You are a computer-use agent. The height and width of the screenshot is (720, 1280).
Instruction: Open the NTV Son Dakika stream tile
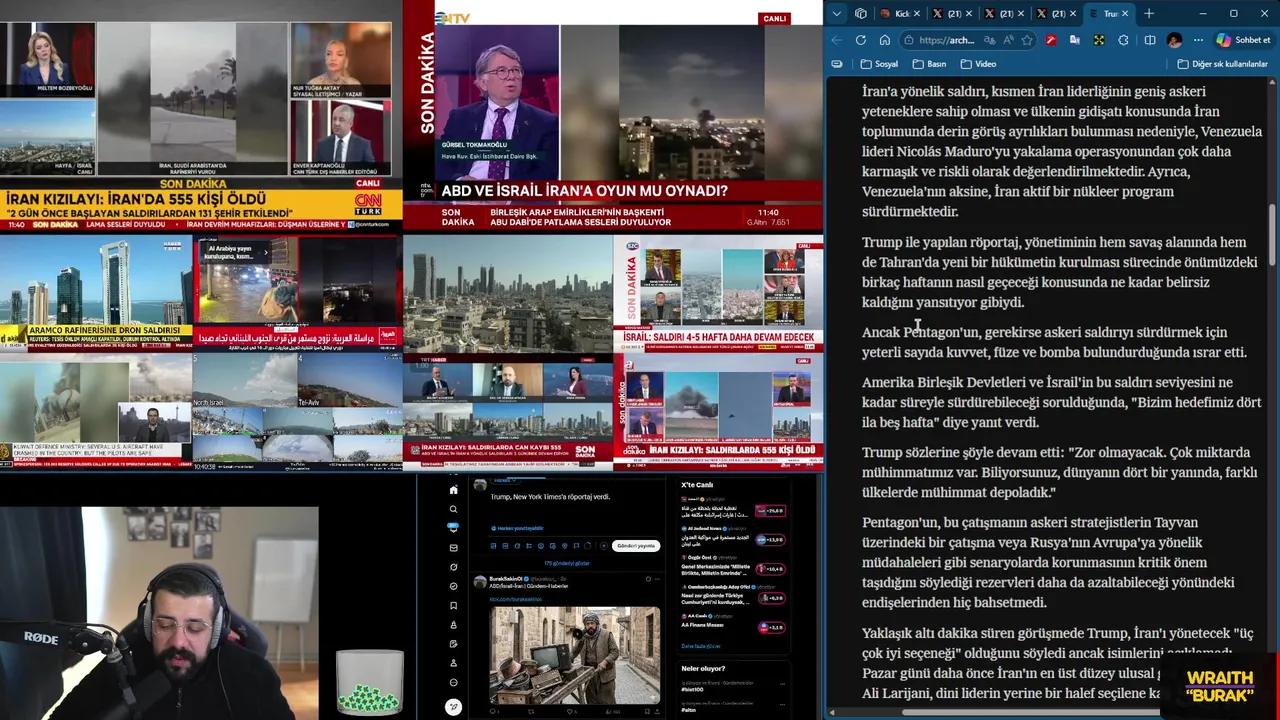point(612,115)
